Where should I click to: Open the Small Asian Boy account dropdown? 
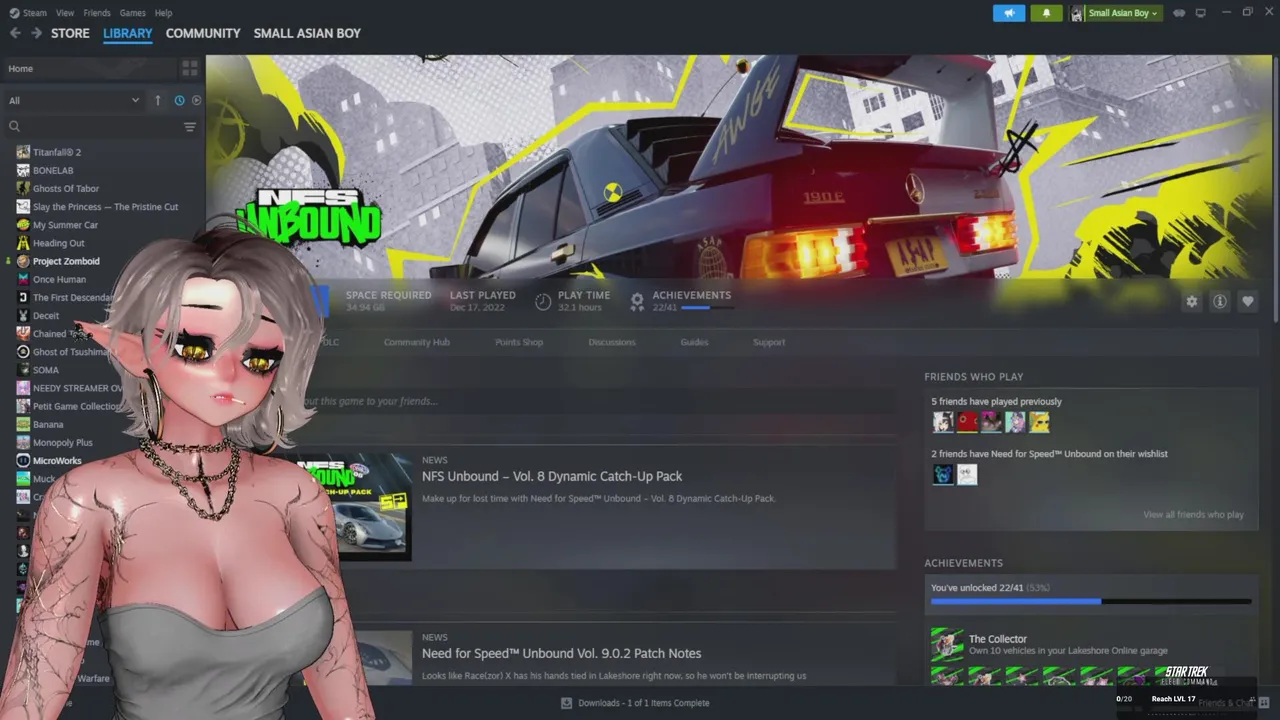pos(1115,13)
